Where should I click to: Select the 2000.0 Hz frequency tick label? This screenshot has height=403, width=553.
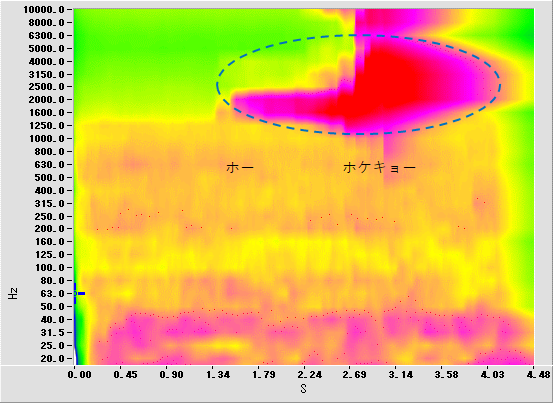(46, 100)
